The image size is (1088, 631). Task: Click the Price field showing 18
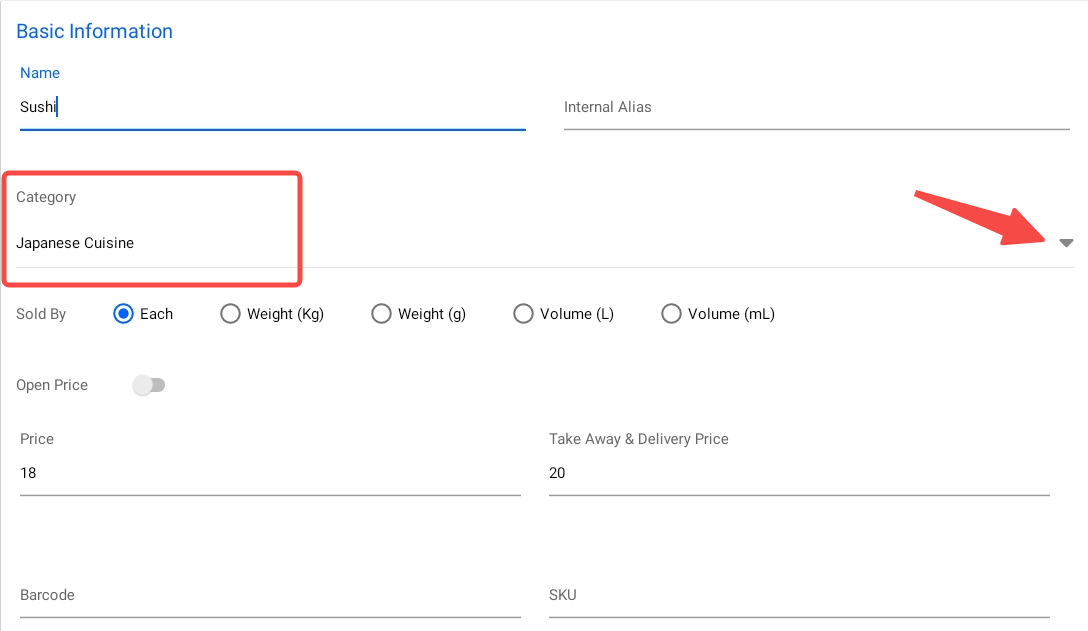click(270, 473)
